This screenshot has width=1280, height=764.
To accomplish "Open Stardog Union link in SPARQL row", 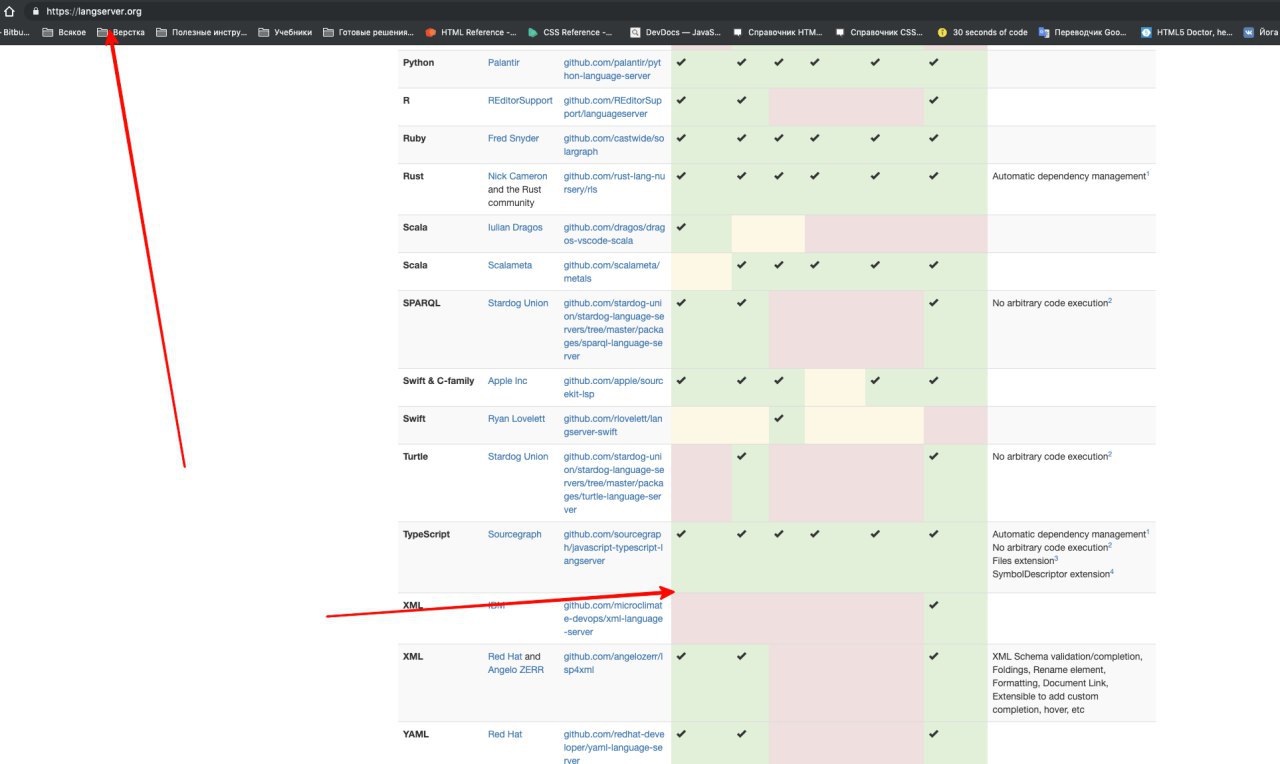I will point(518,303).
